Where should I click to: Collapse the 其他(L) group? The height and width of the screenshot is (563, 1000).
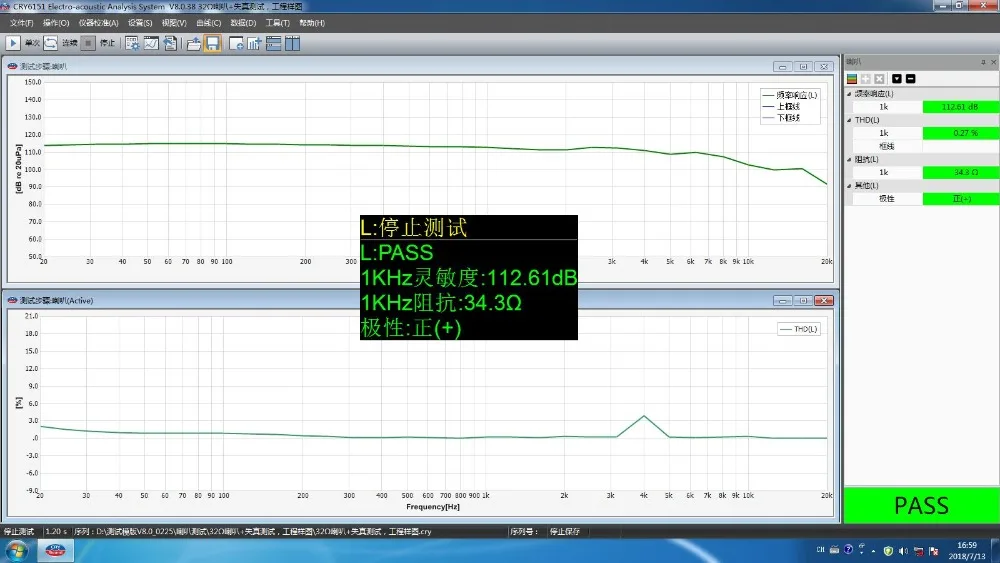[x=849, y=186]
